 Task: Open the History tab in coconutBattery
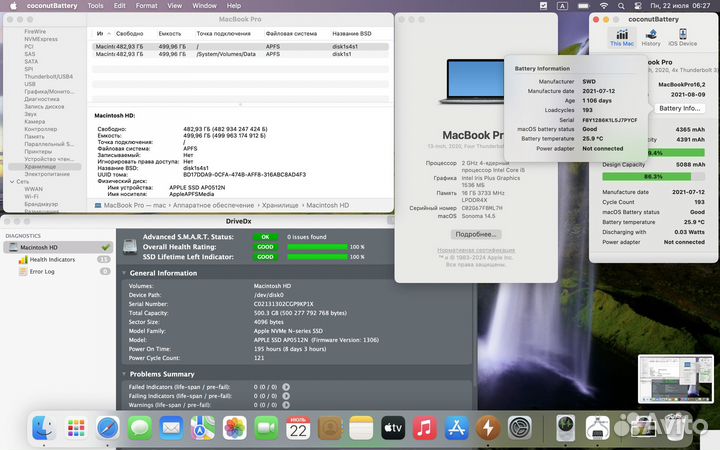coord(651,37)
